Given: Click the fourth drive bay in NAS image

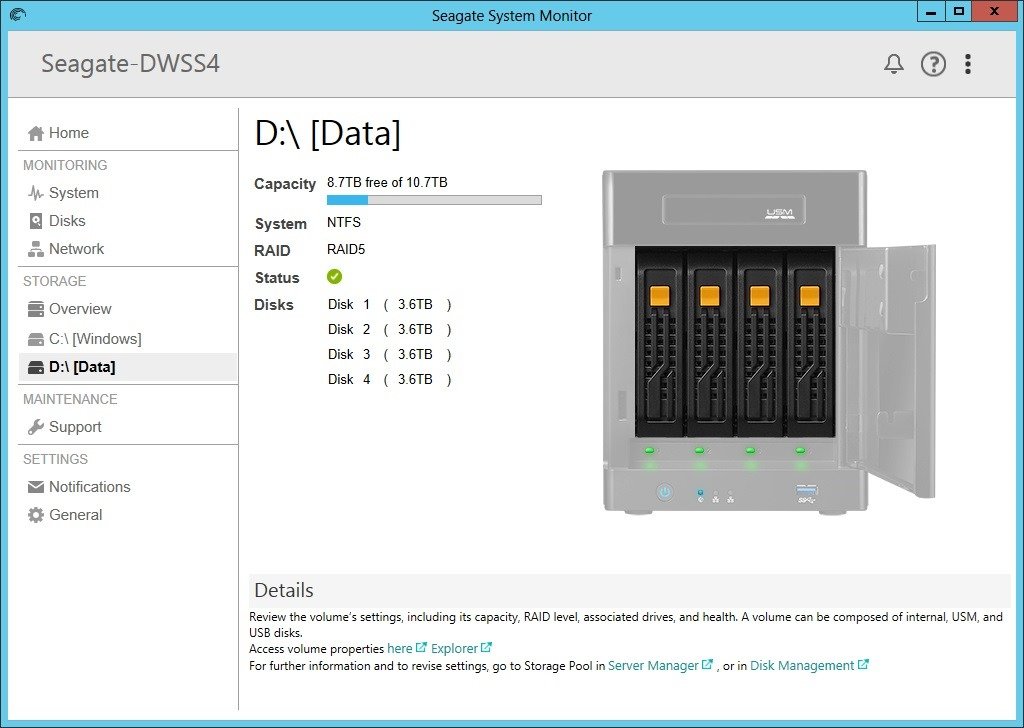Looking at the screenshot, I should click(810, 342).
